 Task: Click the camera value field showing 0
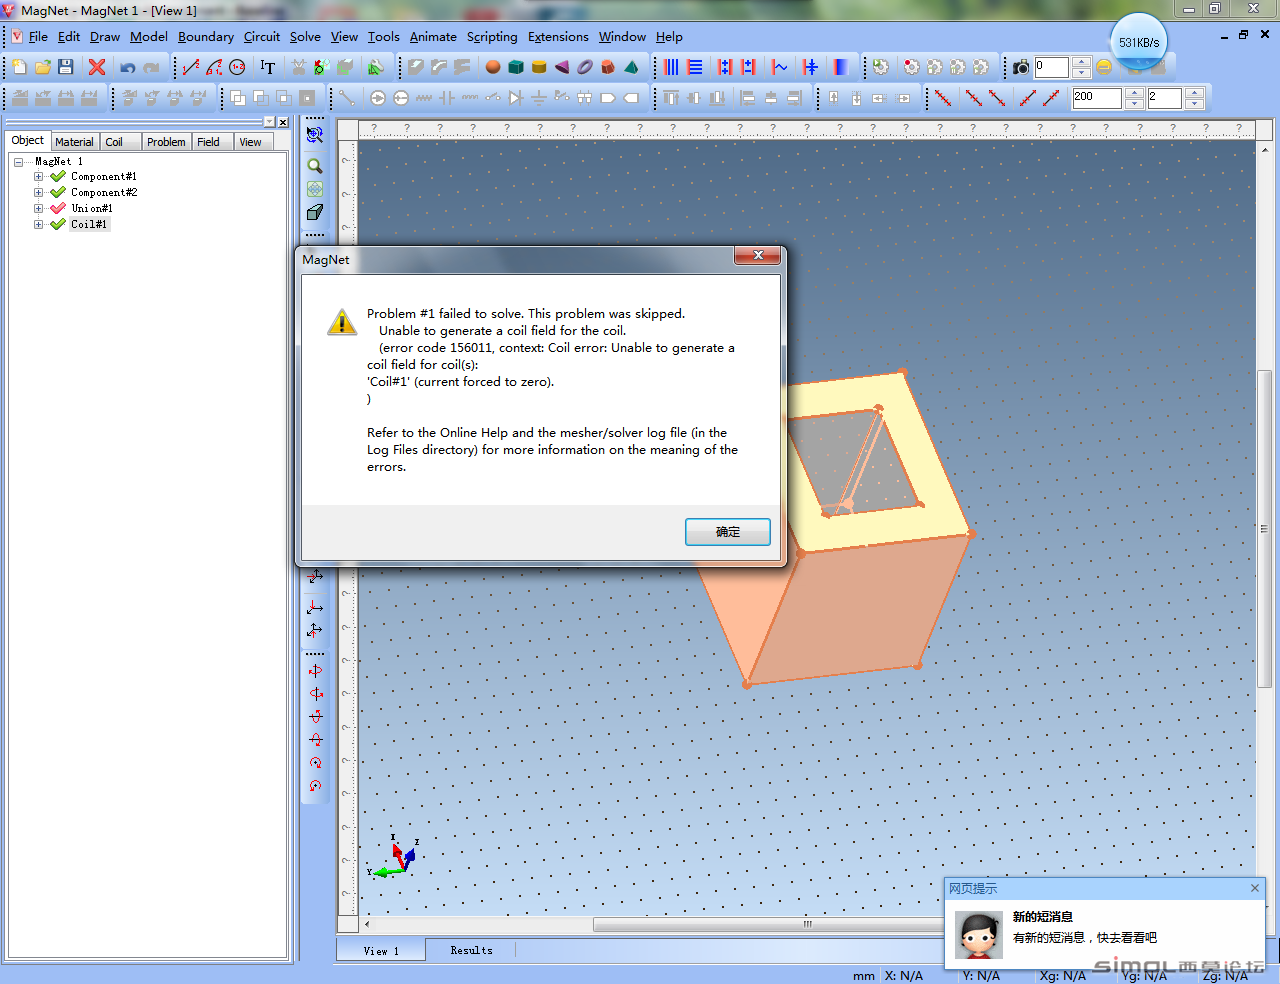pos(1052,67)
